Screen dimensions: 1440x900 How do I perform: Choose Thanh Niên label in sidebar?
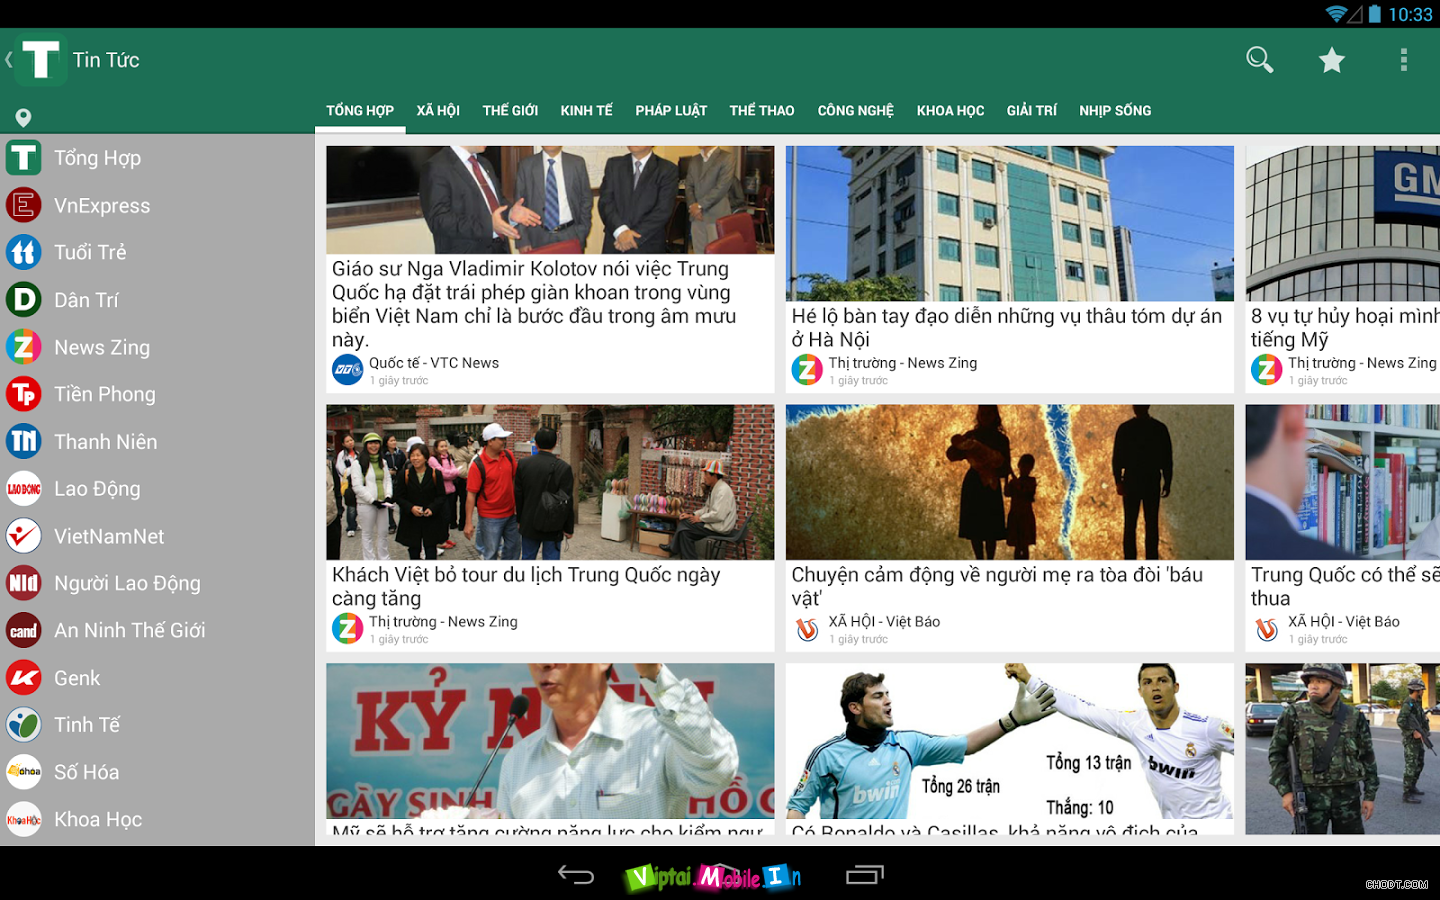pos(106,442)
